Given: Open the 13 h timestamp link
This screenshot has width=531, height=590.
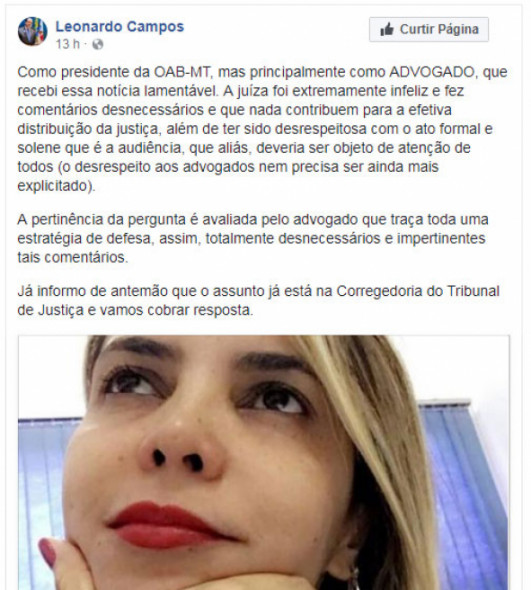Looking at the screenshot, I should pyautogui.click(x=68, y=44).
